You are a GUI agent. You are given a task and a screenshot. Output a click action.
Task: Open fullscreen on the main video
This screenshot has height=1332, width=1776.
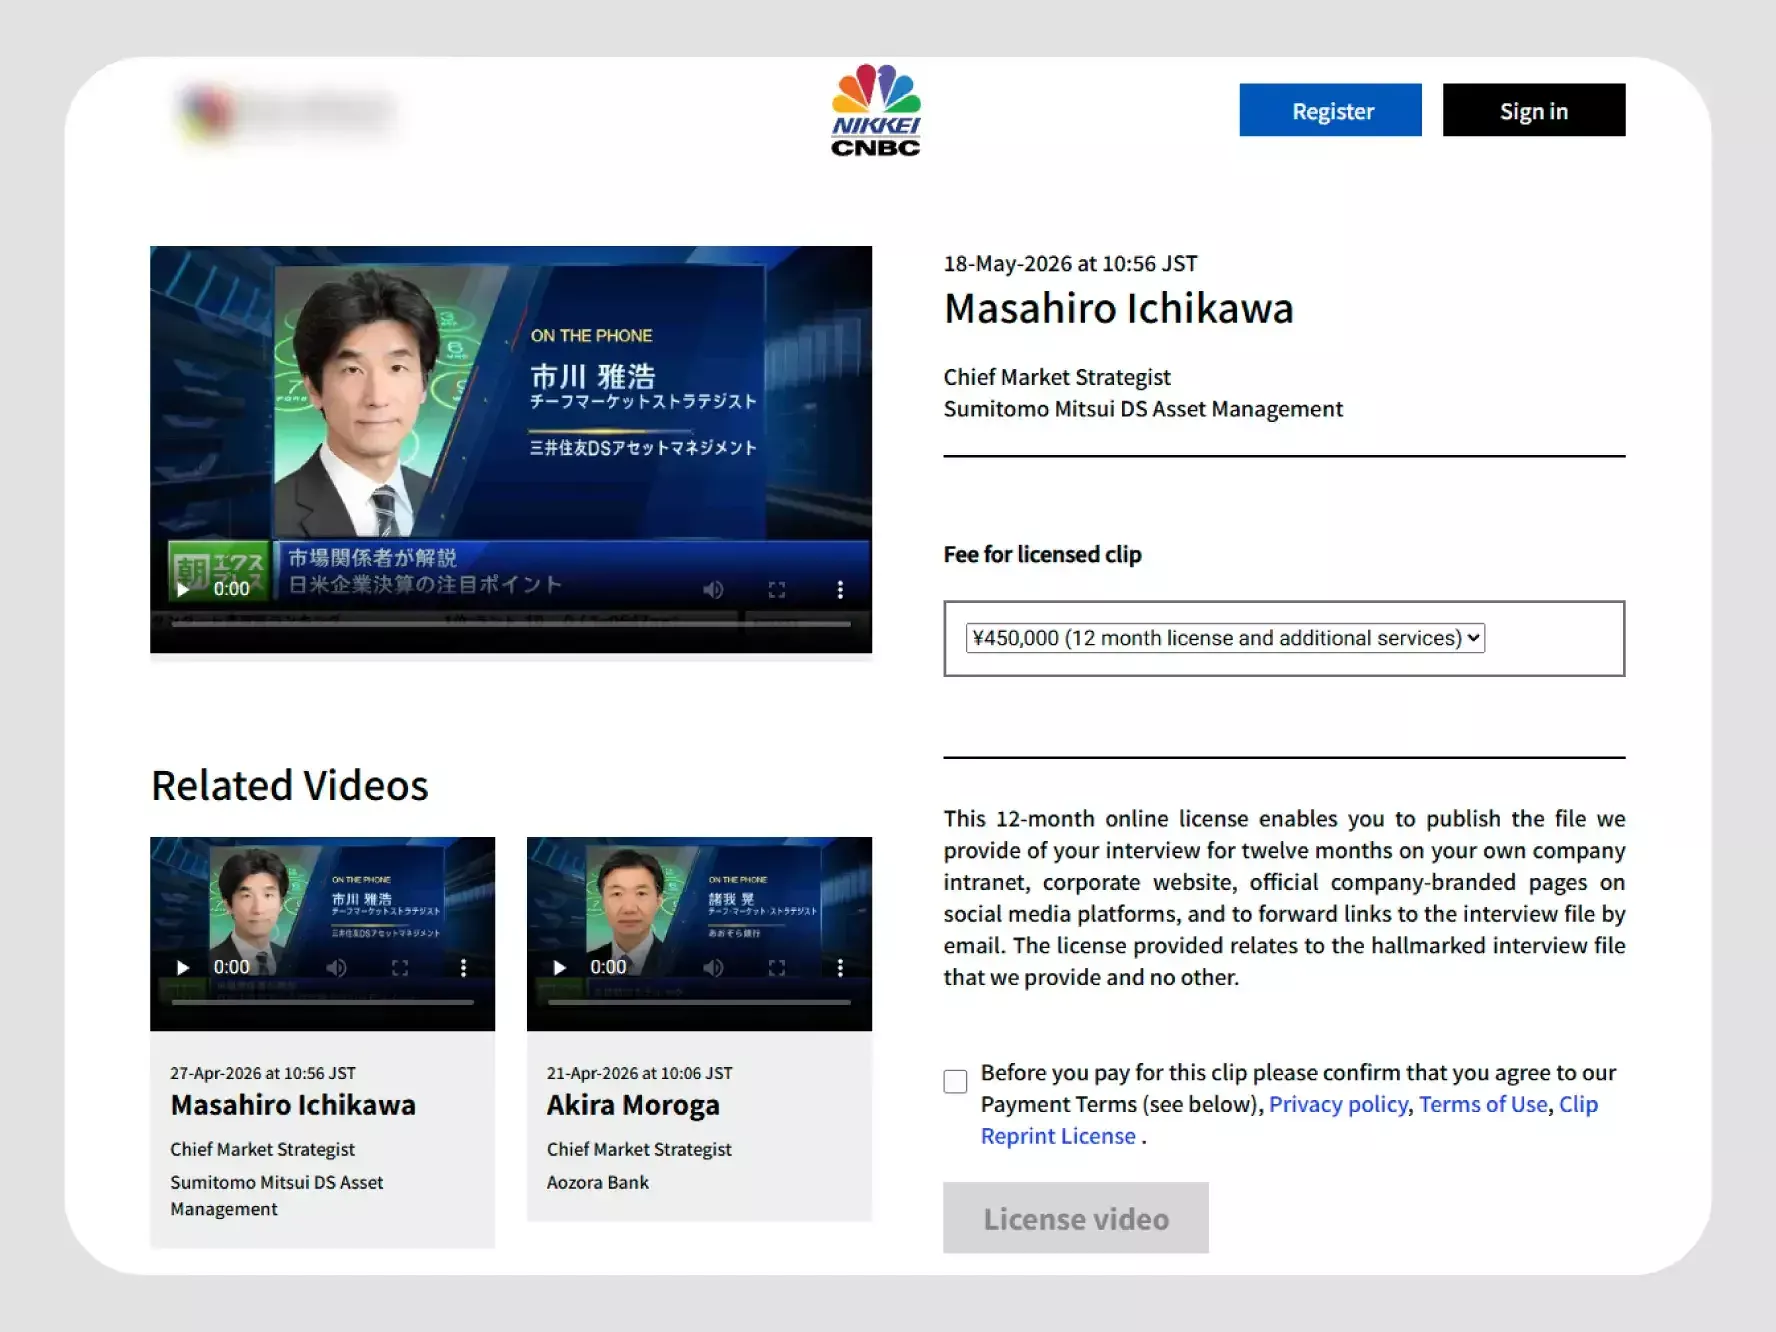pos(777,590)
